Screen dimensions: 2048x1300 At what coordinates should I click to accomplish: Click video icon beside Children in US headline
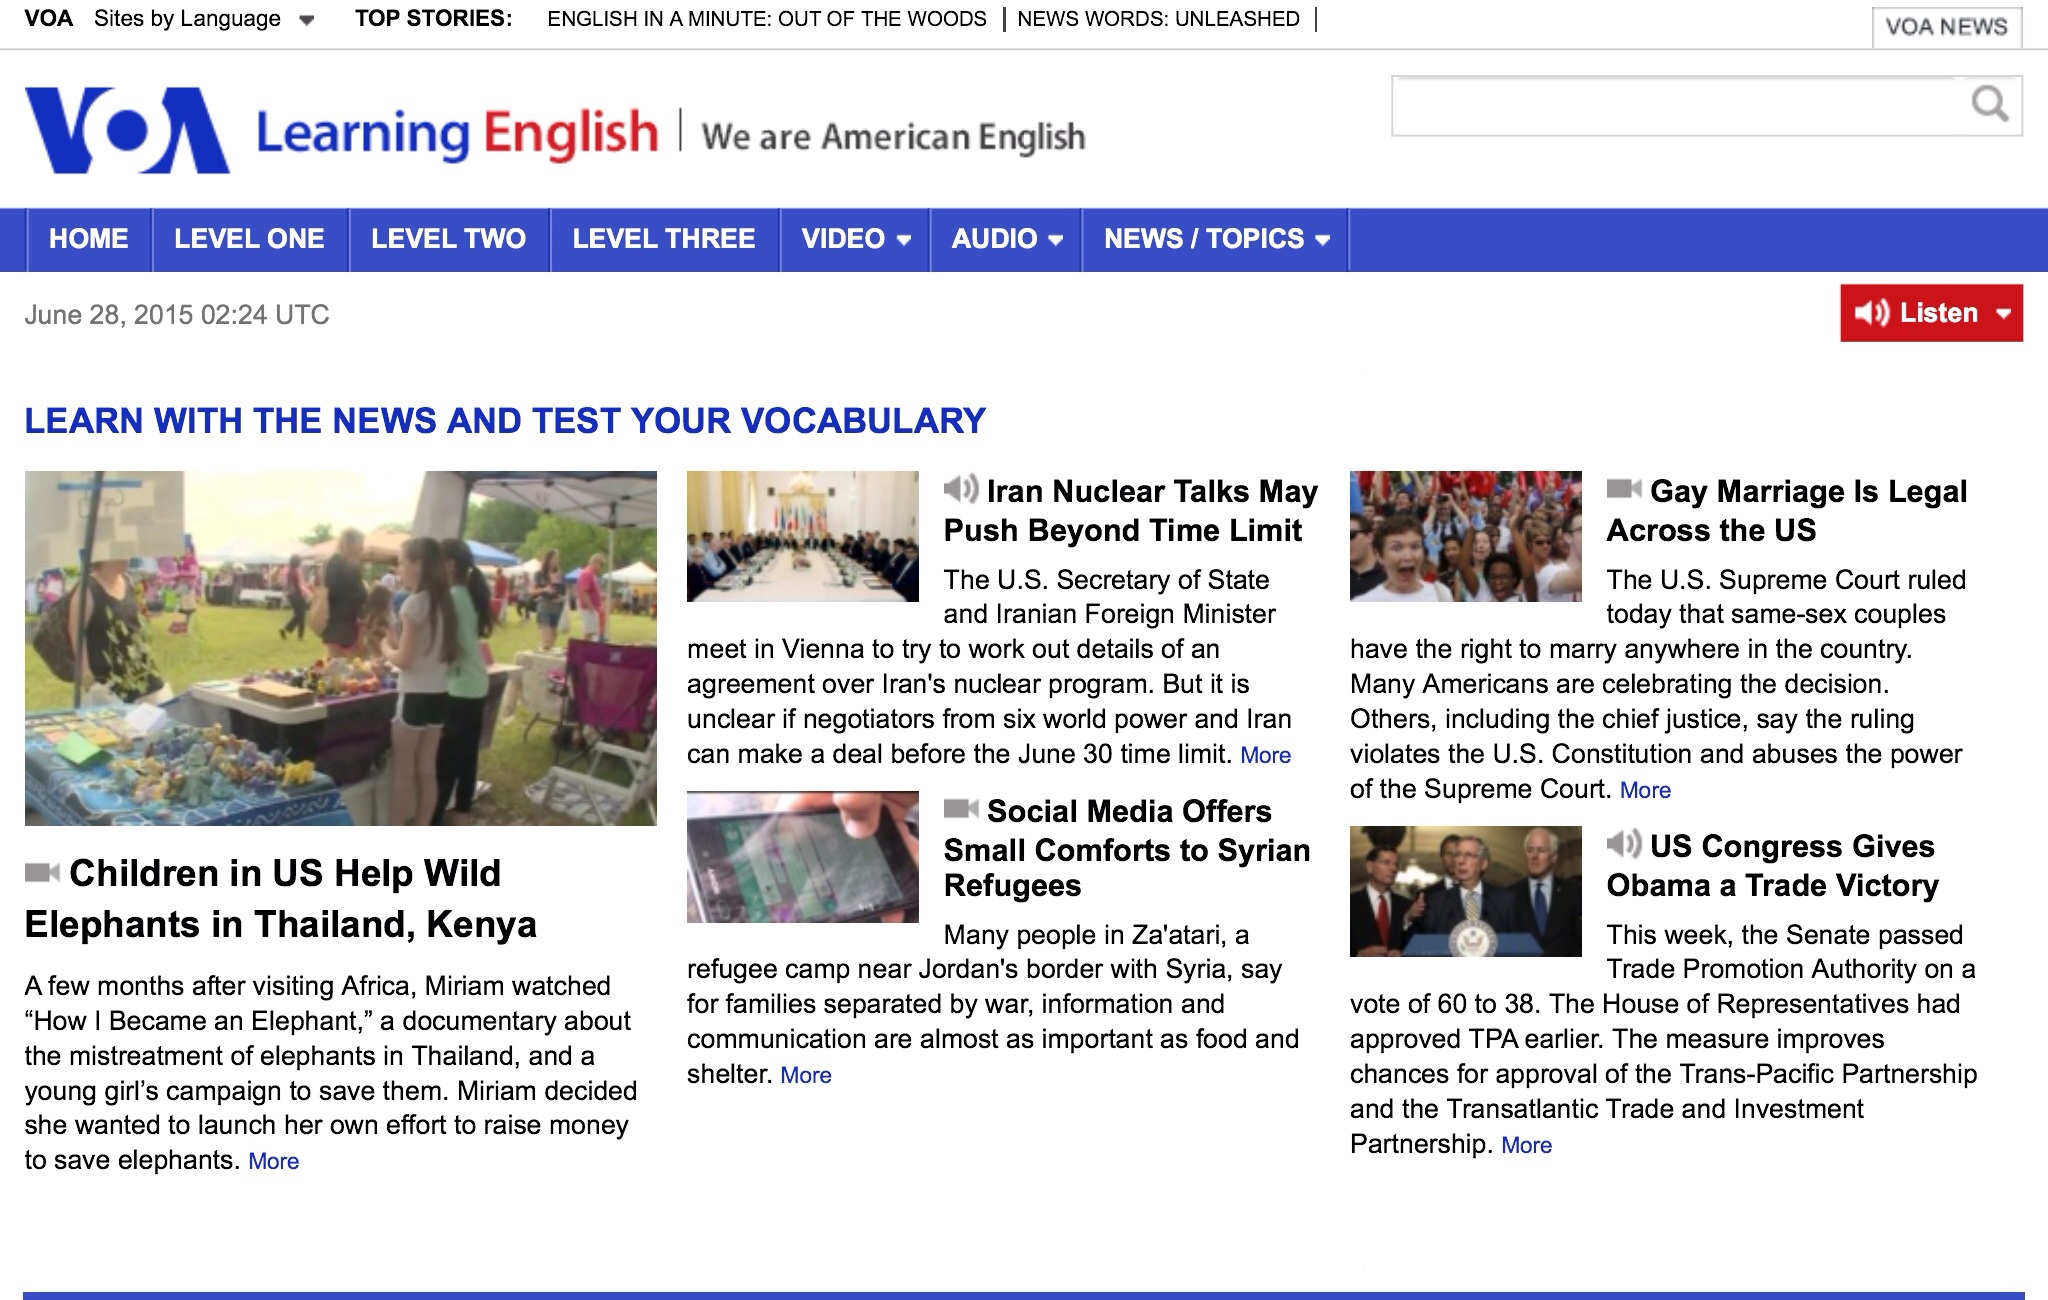pos(42,873)
